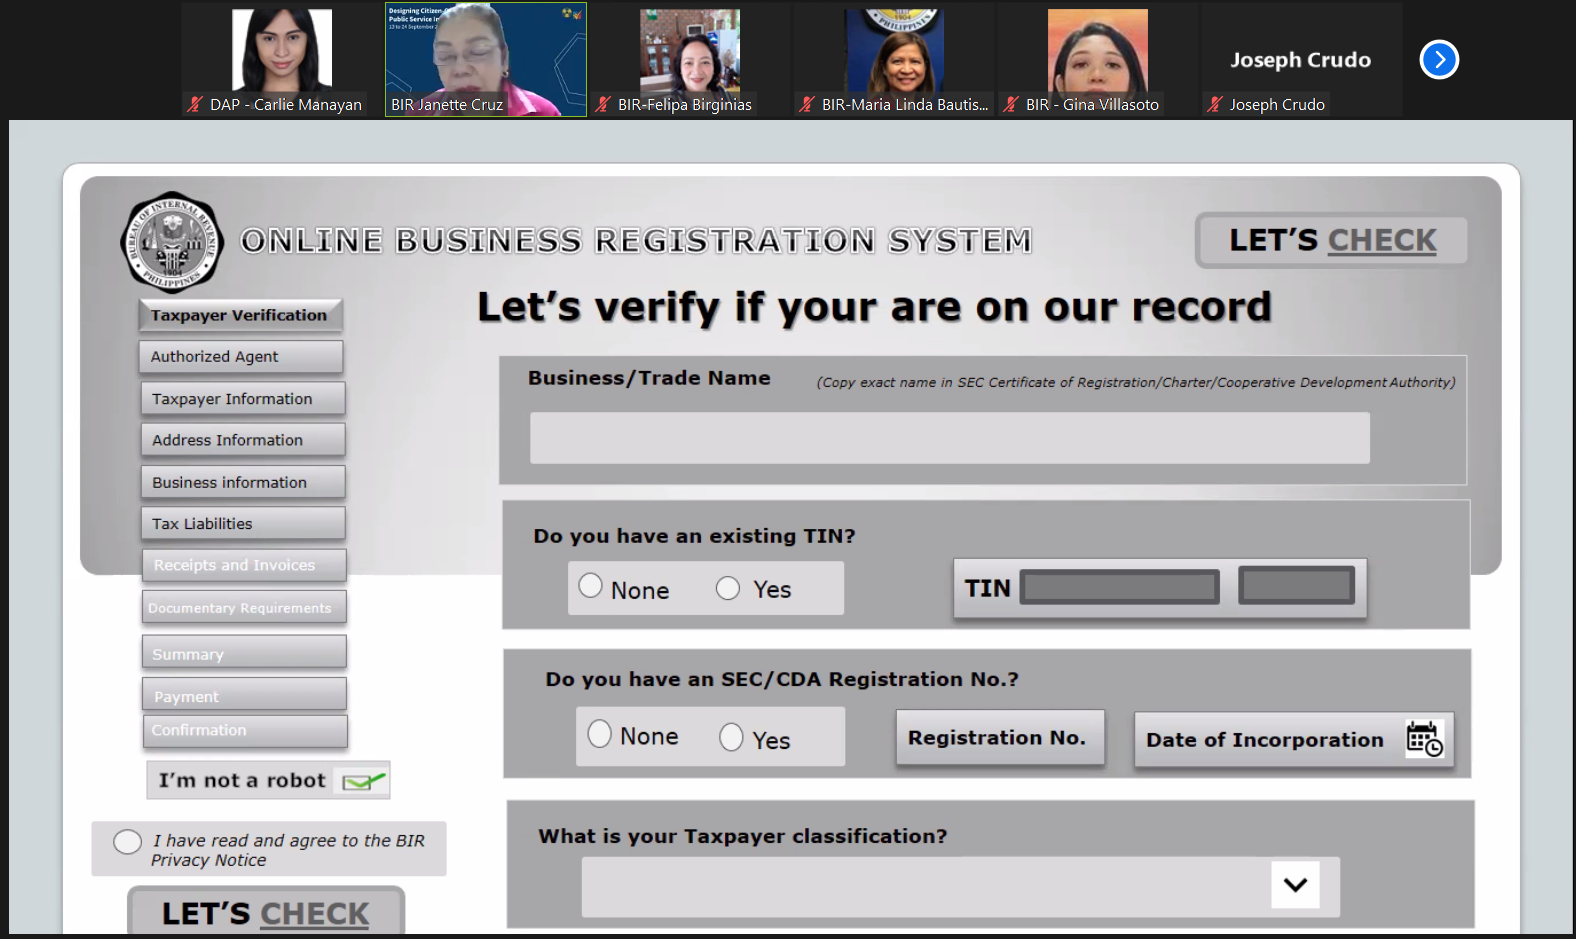
Task: Click the "Business/Trade Name" label
Action: pos(649,378)
